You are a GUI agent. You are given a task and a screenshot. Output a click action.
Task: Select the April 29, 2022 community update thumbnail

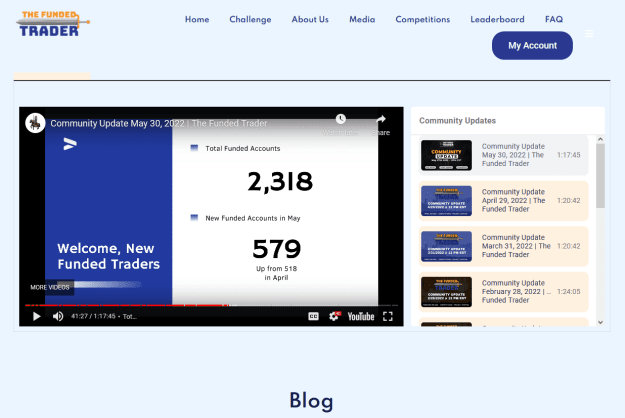click(x=446, y=201)
